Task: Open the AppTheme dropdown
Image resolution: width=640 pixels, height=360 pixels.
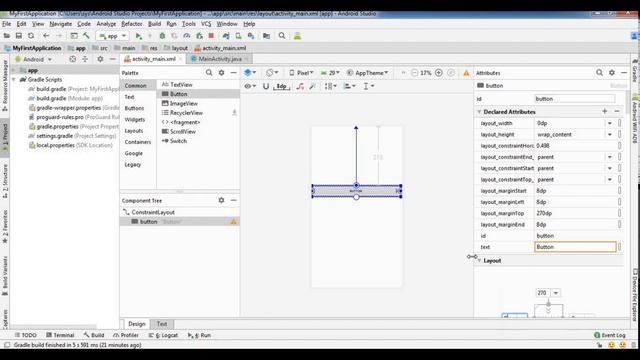Action: [x=367, y=73]
